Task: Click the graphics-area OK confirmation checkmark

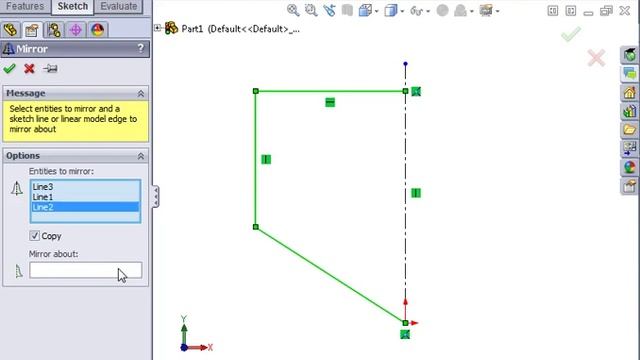Action: point(571,34)
